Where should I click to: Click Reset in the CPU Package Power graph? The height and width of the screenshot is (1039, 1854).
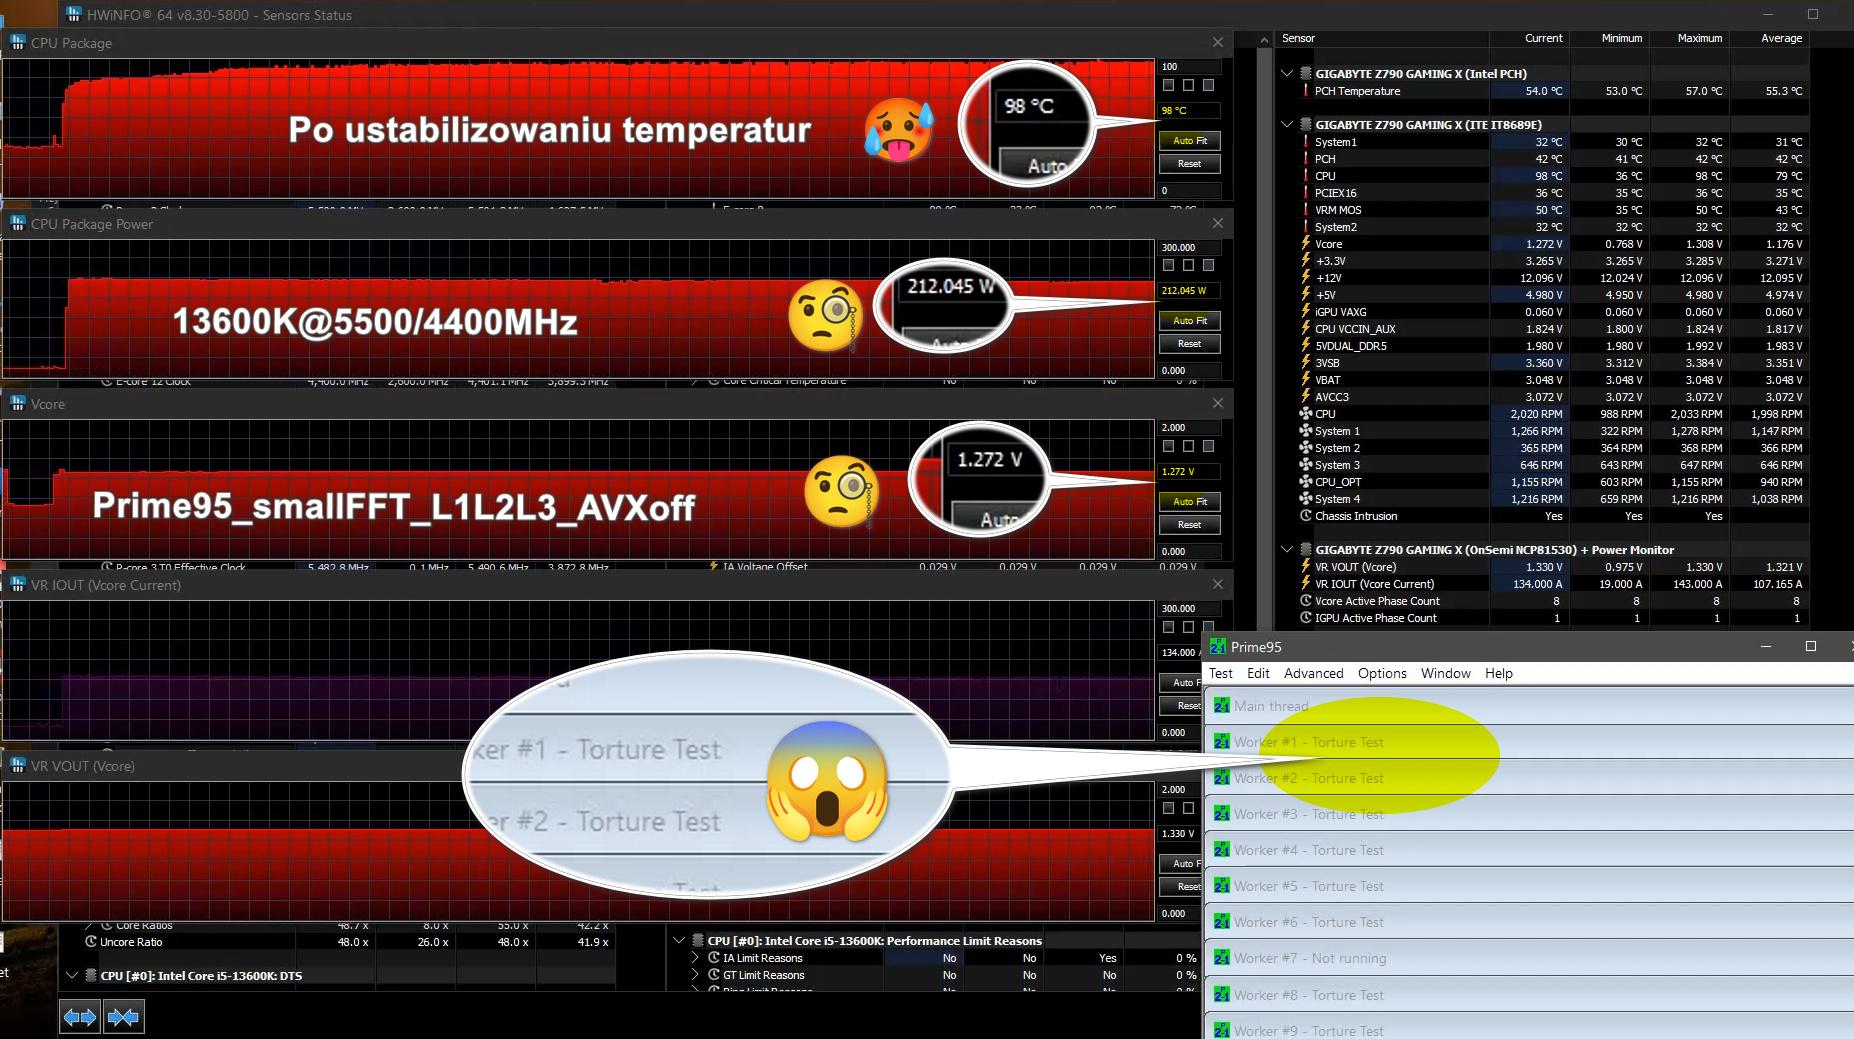[x=1190, y=344]
